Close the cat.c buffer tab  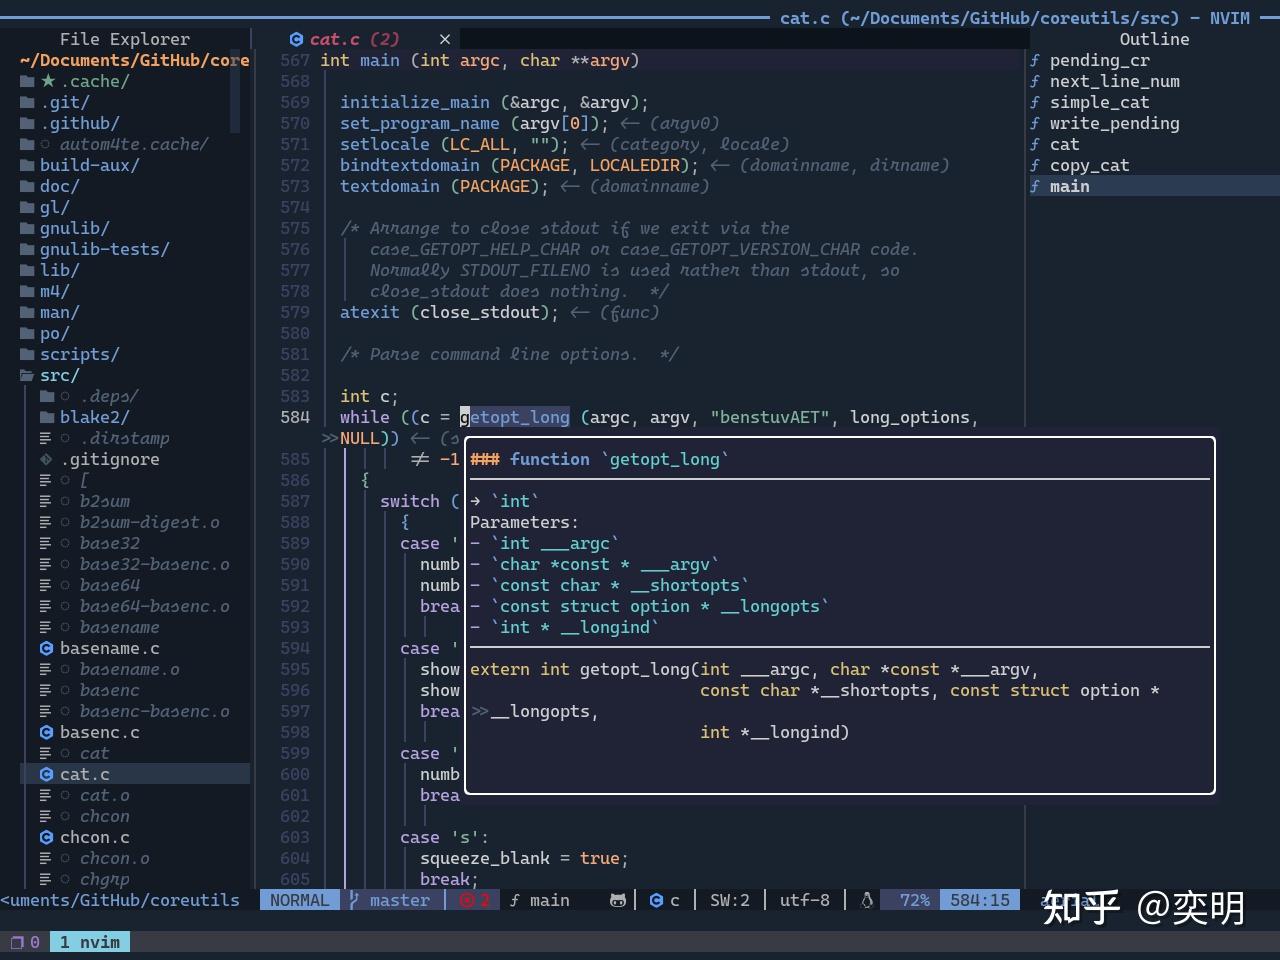445,39
